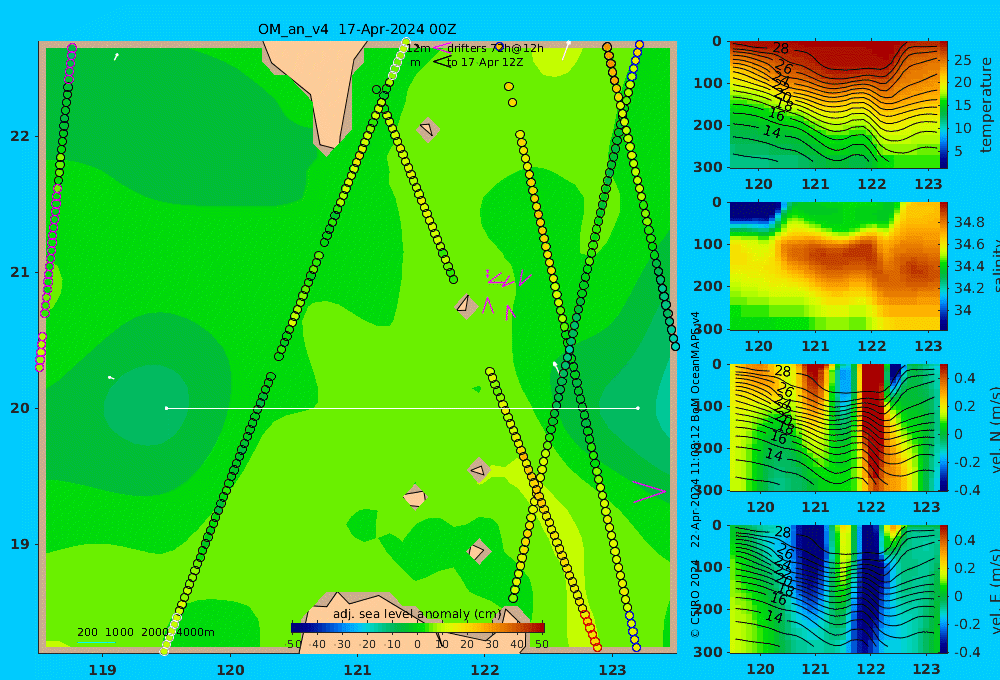Image resolution: width=1000 pixels, height=680 pixels.
Task: Click the vel. E colorbar
Action: tap(943, 589)
